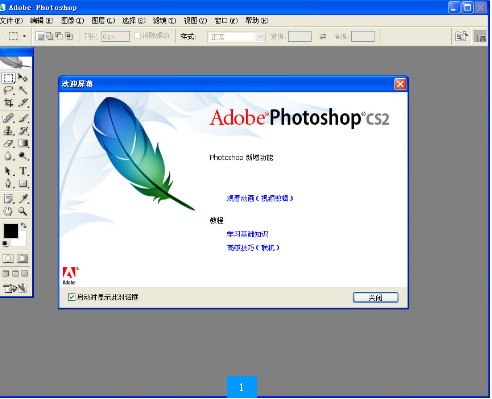The image size is (492, 399).
Task: Open the online tips and tricks link
Action: pos(253,248)
